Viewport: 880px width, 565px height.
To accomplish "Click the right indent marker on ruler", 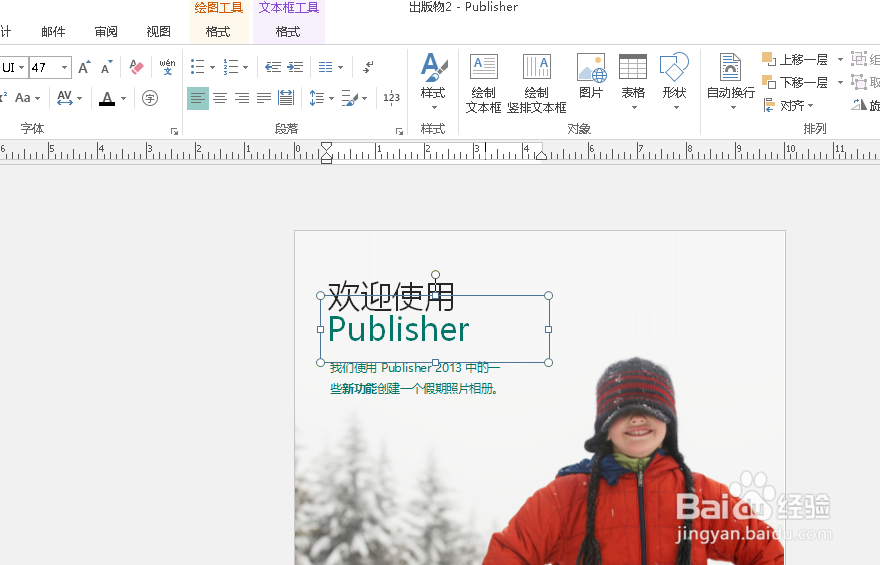I will click(x=541, y=155).
